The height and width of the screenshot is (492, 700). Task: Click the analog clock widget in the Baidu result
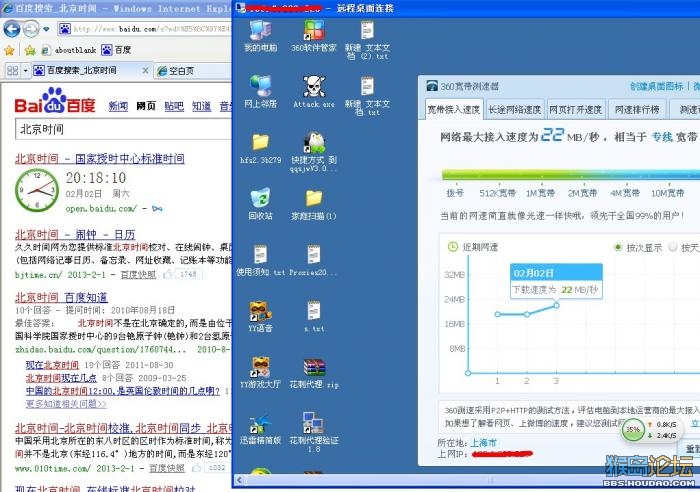(x=37, y=190)
